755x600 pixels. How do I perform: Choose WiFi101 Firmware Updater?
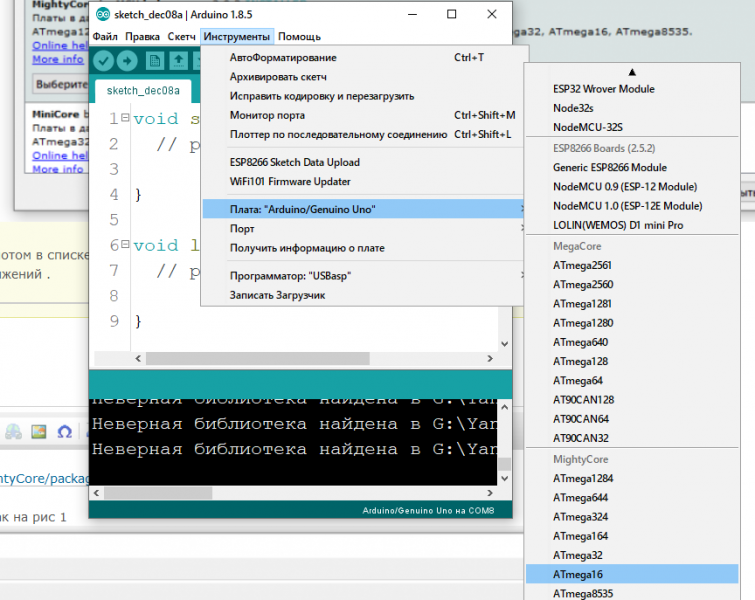pos(363,182)
